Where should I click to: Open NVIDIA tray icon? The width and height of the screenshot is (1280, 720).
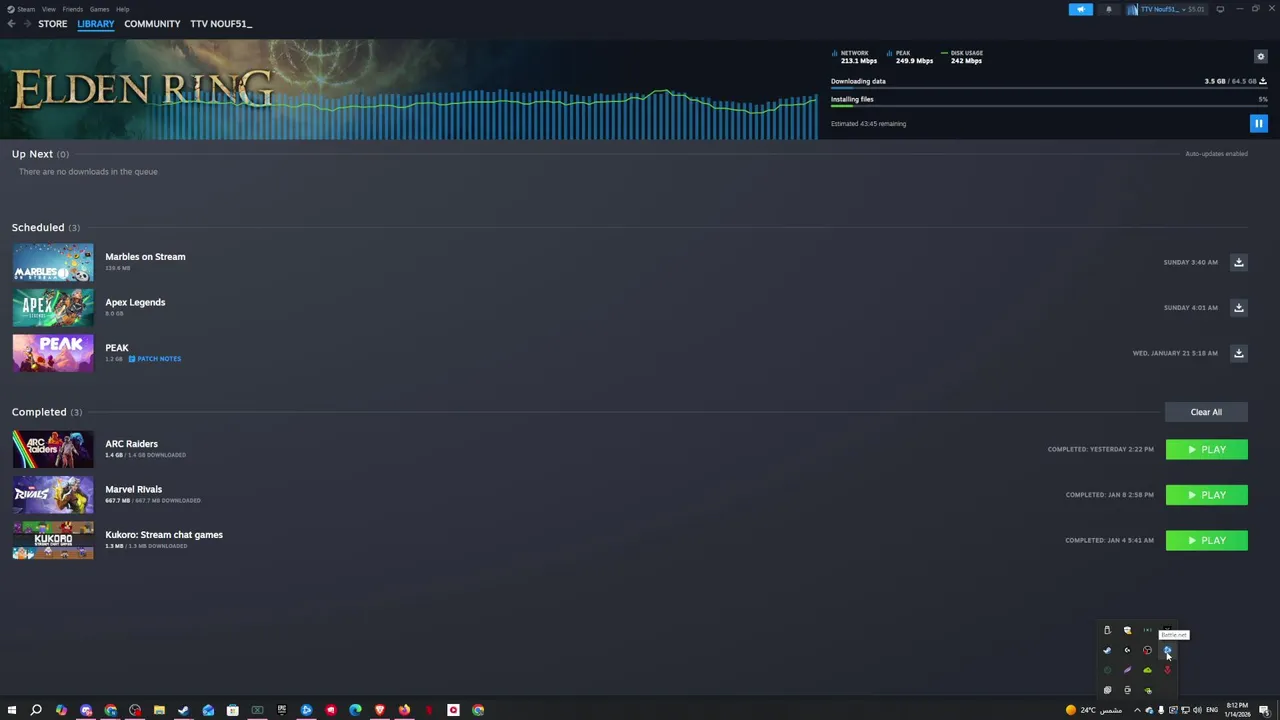point(1148,690)
